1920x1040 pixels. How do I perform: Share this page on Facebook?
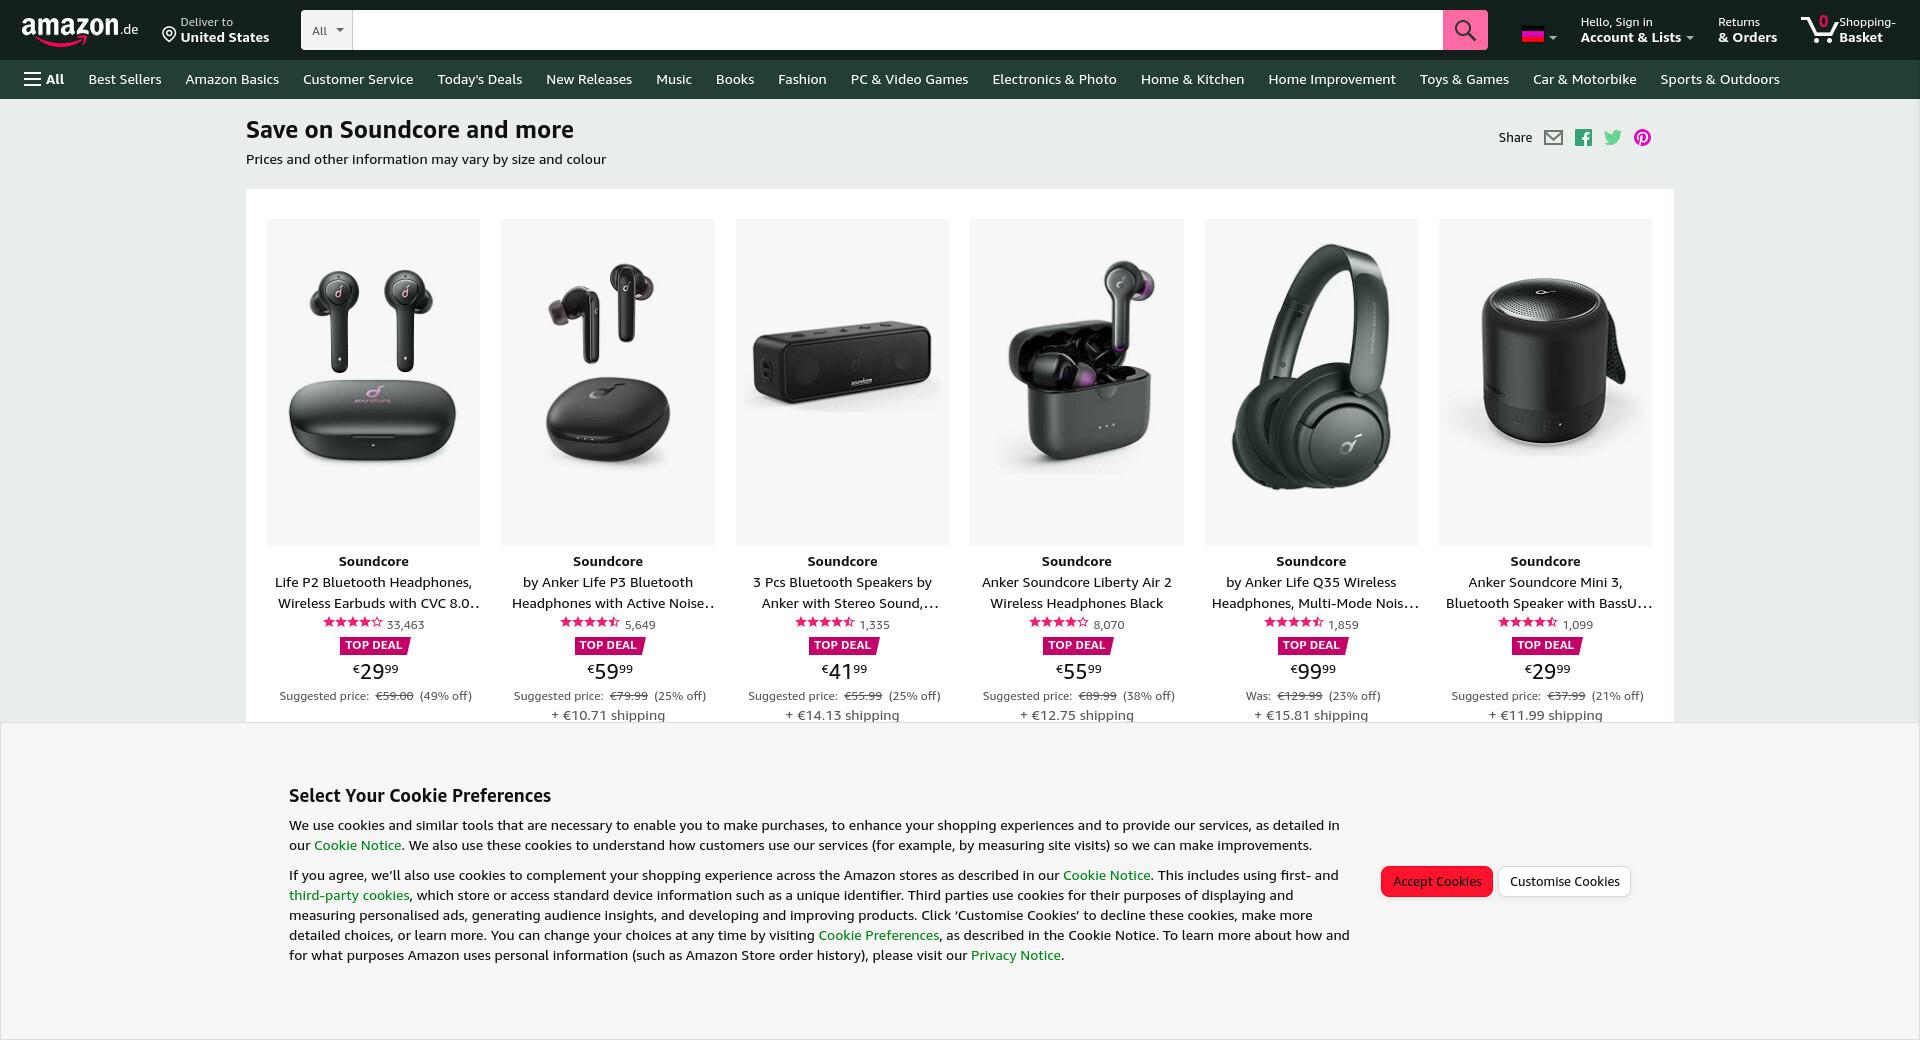point(1583,138)
